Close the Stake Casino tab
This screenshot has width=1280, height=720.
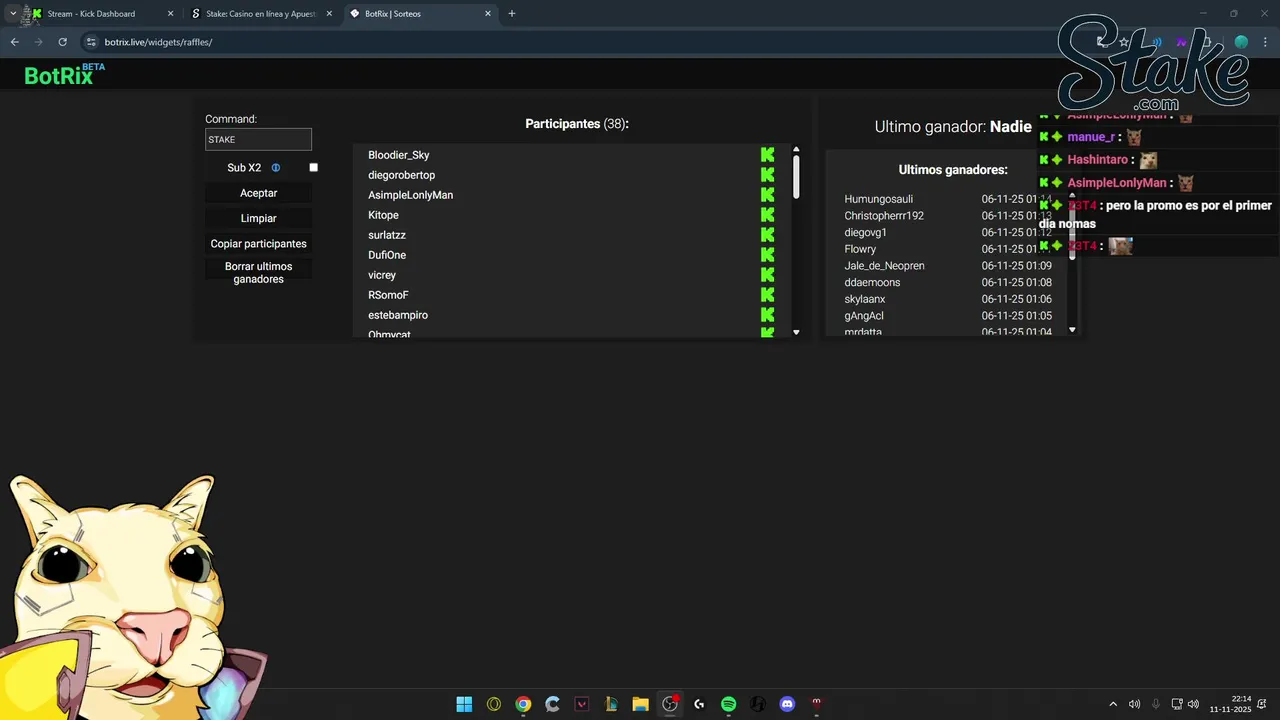pyautogui.click(x=329, y=14)
